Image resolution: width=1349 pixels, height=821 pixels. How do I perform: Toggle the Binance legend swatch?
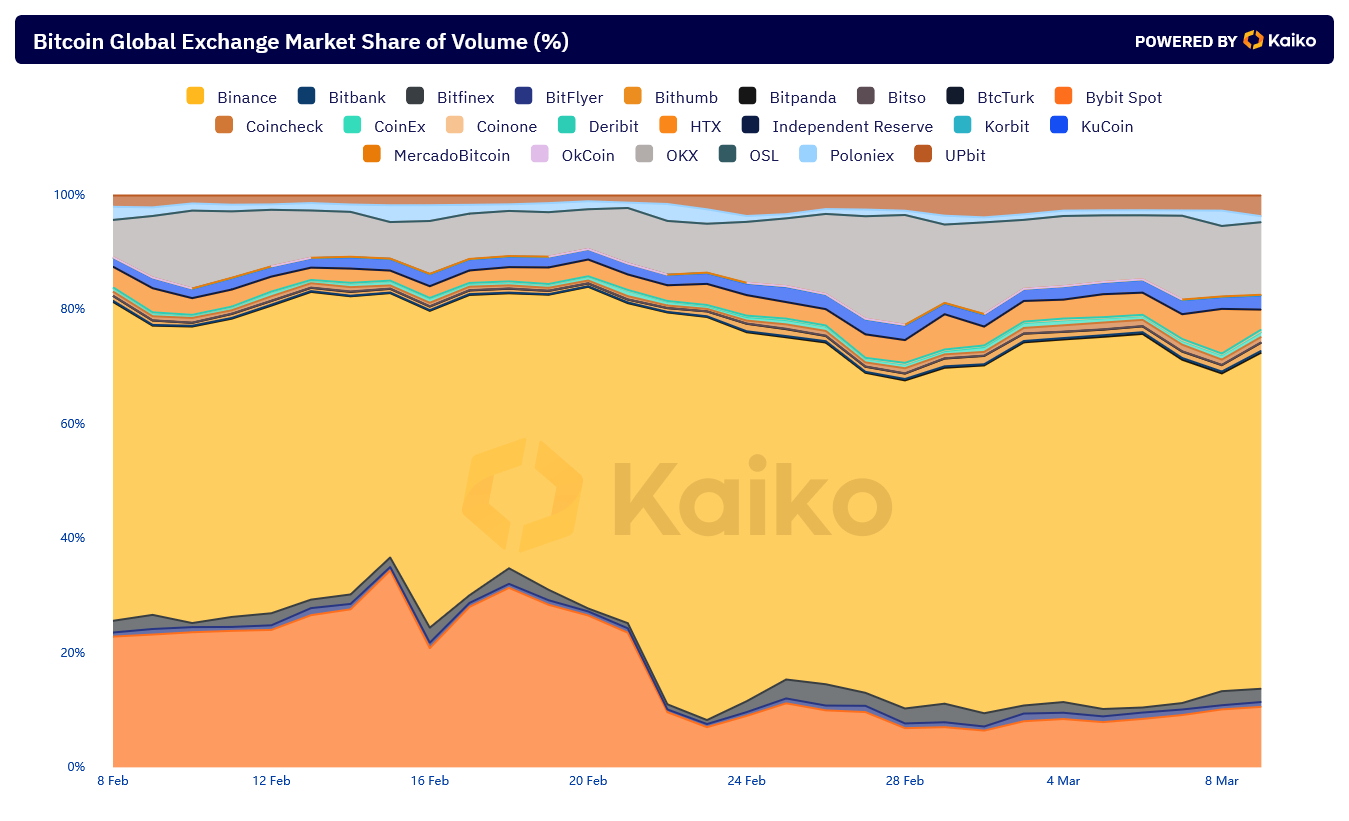pos(195,96)
